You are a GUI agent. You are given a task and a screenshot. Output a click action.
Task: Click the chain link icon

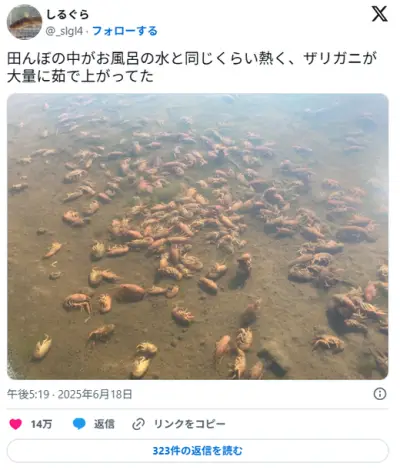(x=138, y=424)
